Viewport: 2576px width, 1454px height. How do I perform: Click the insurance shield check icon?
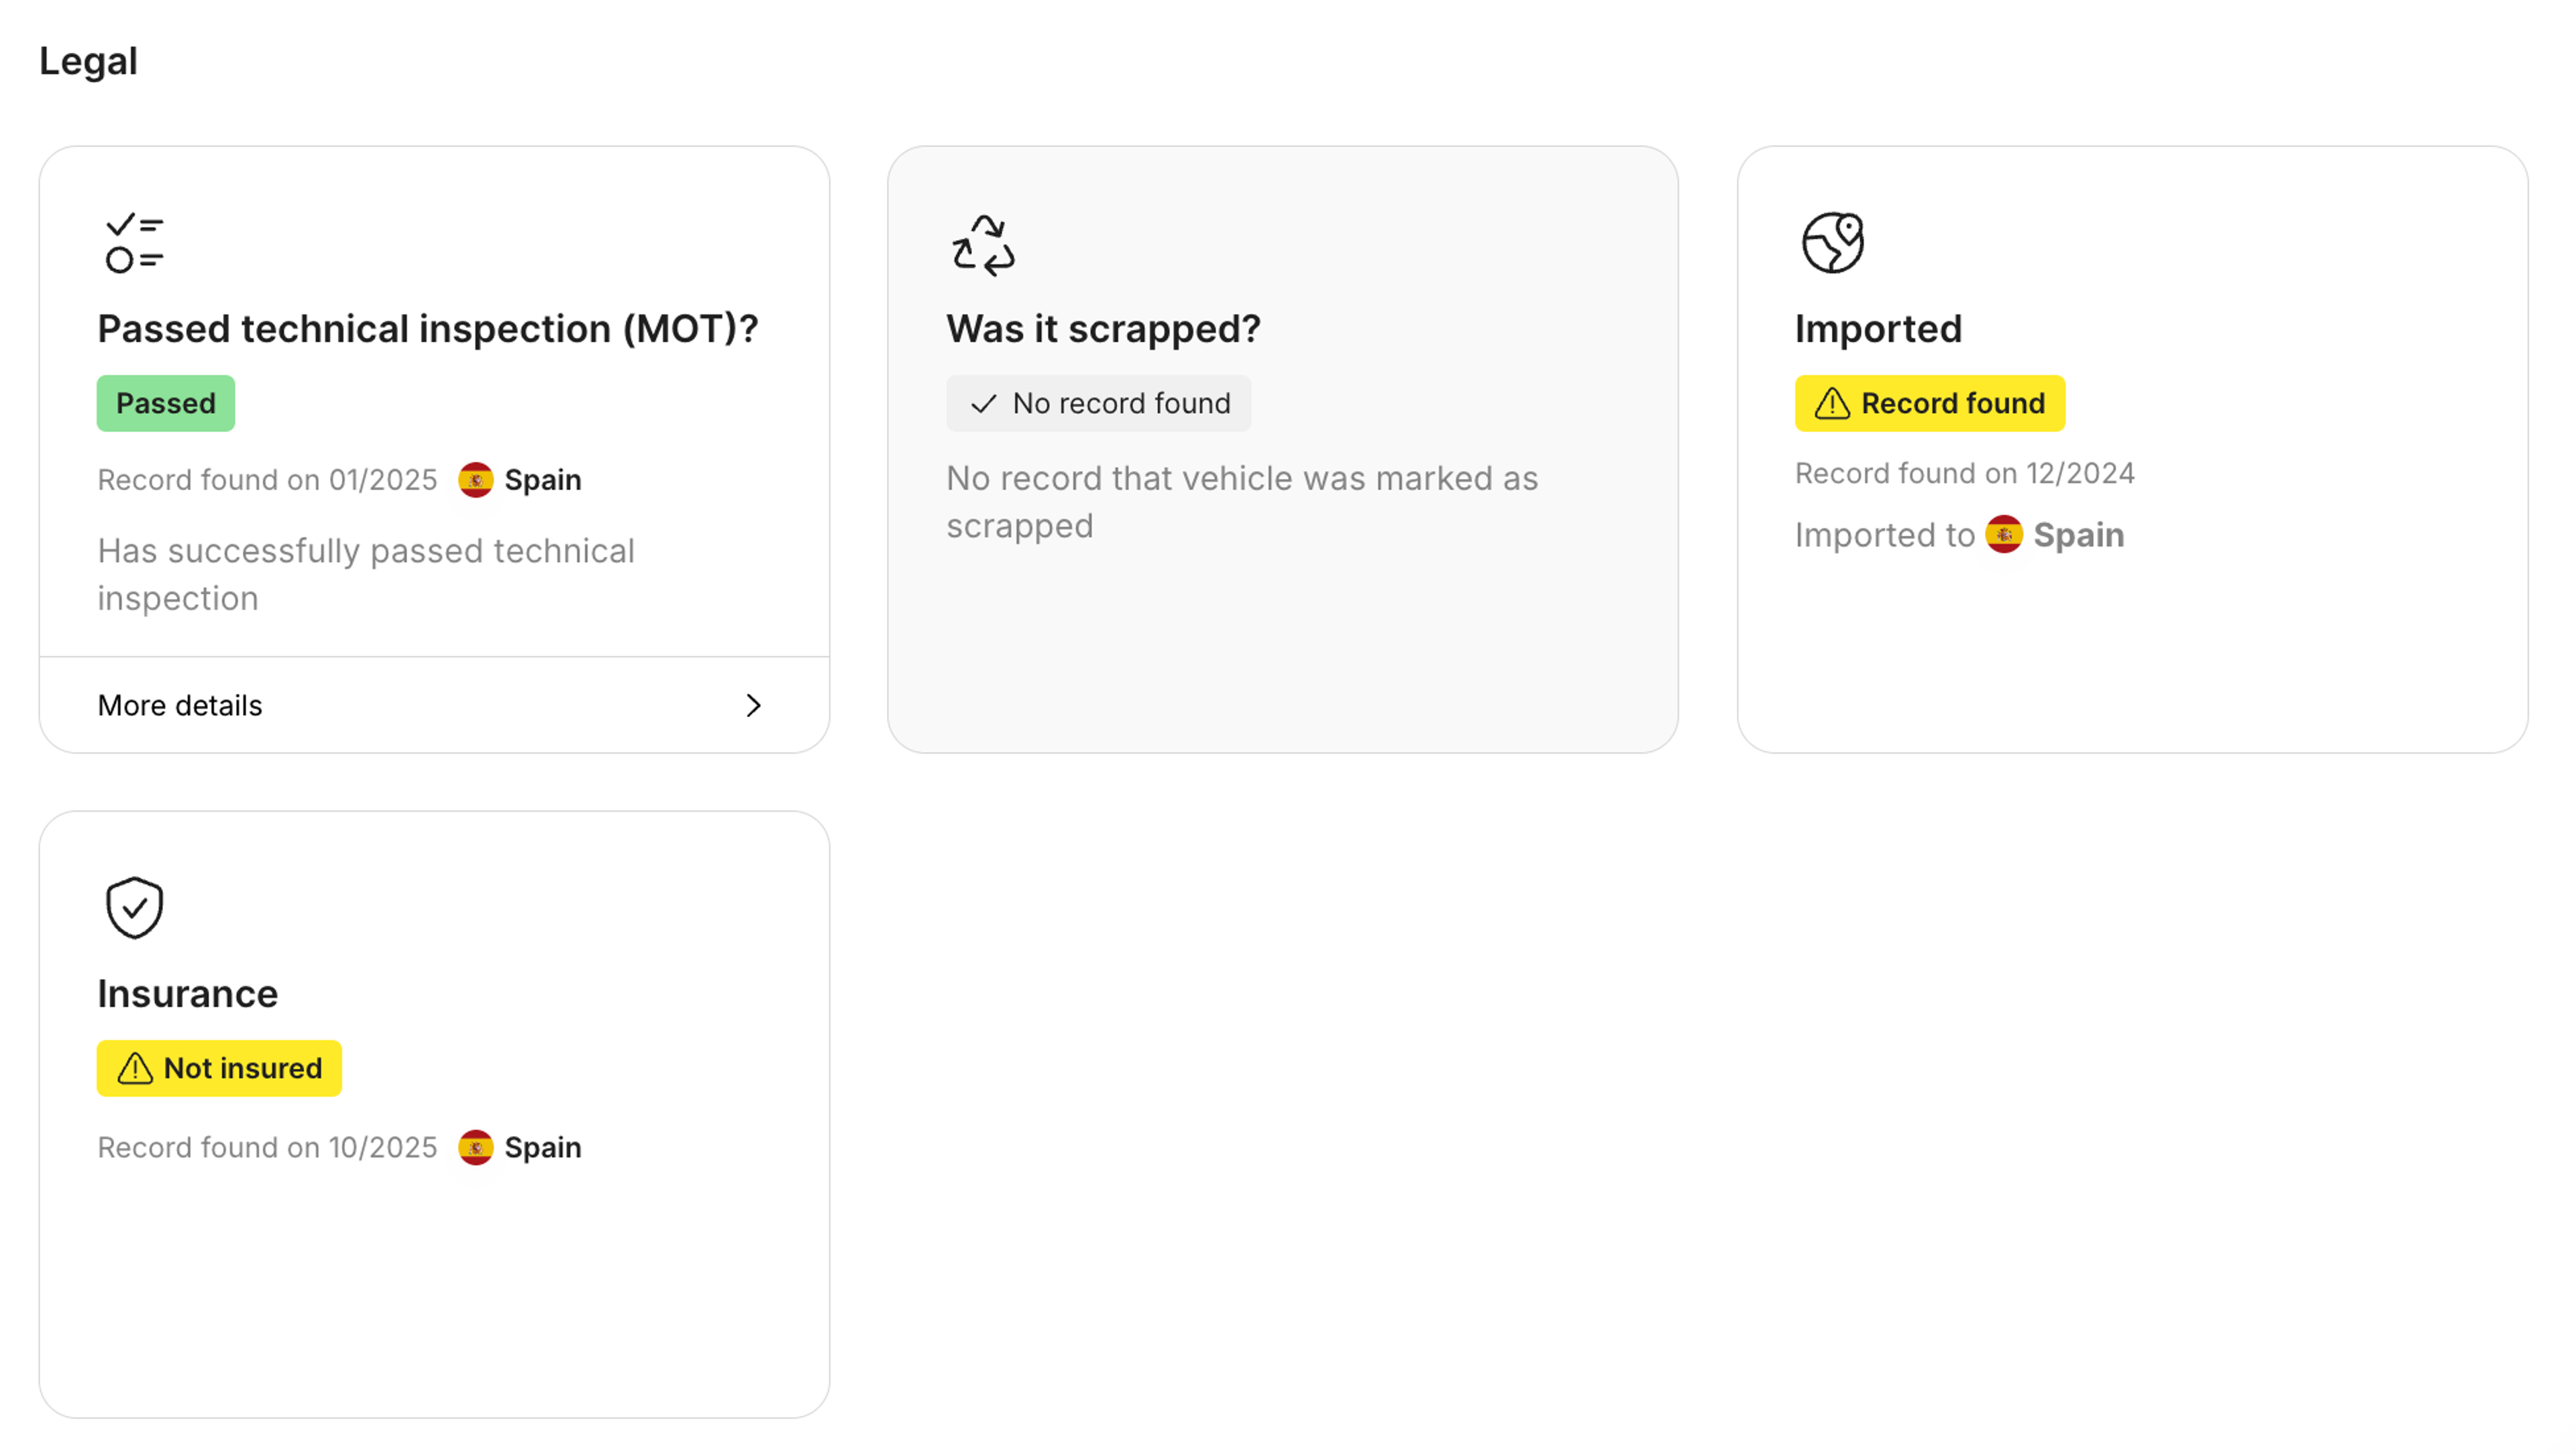click(x=134, y=907)
